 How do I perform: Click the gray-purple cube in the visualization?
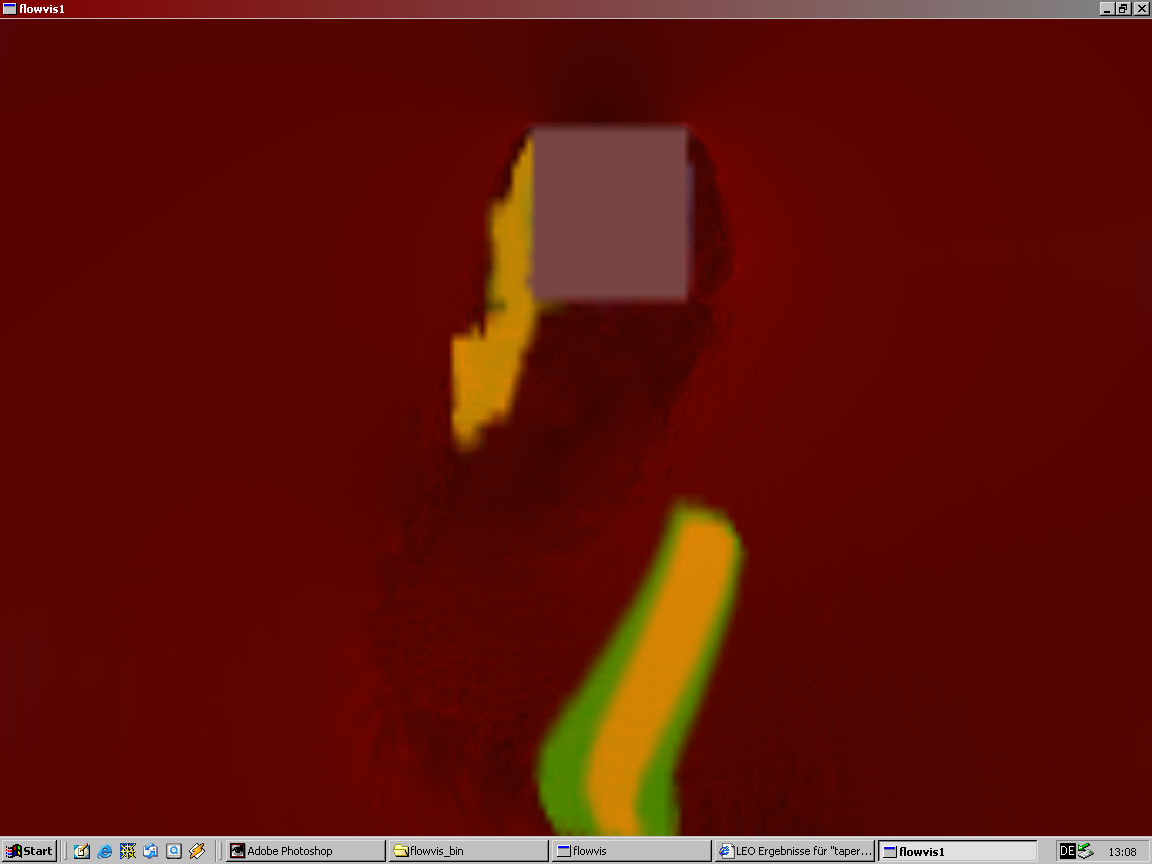coord(609,213)
